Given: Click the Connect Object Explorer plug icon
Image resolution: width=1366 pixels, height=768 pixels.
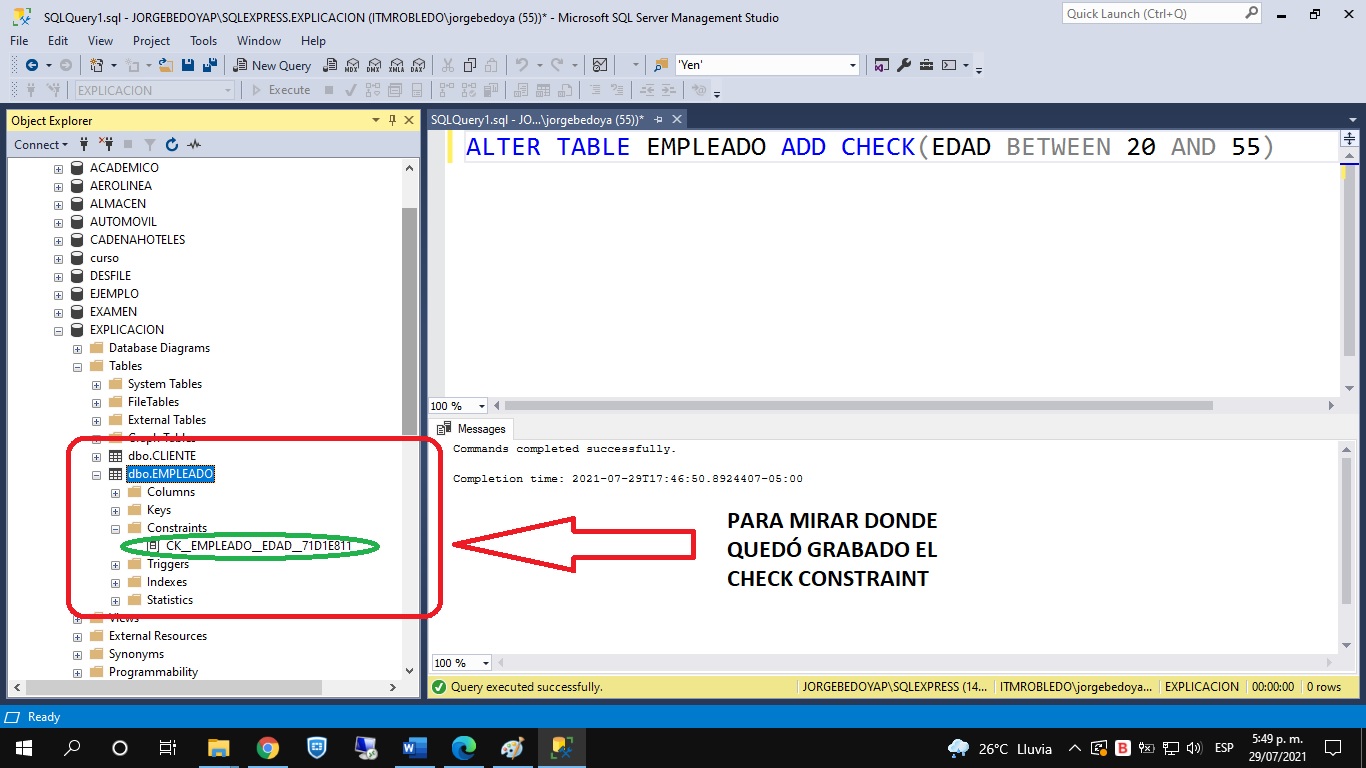Looking at the screenshot, I should point(83,144).
